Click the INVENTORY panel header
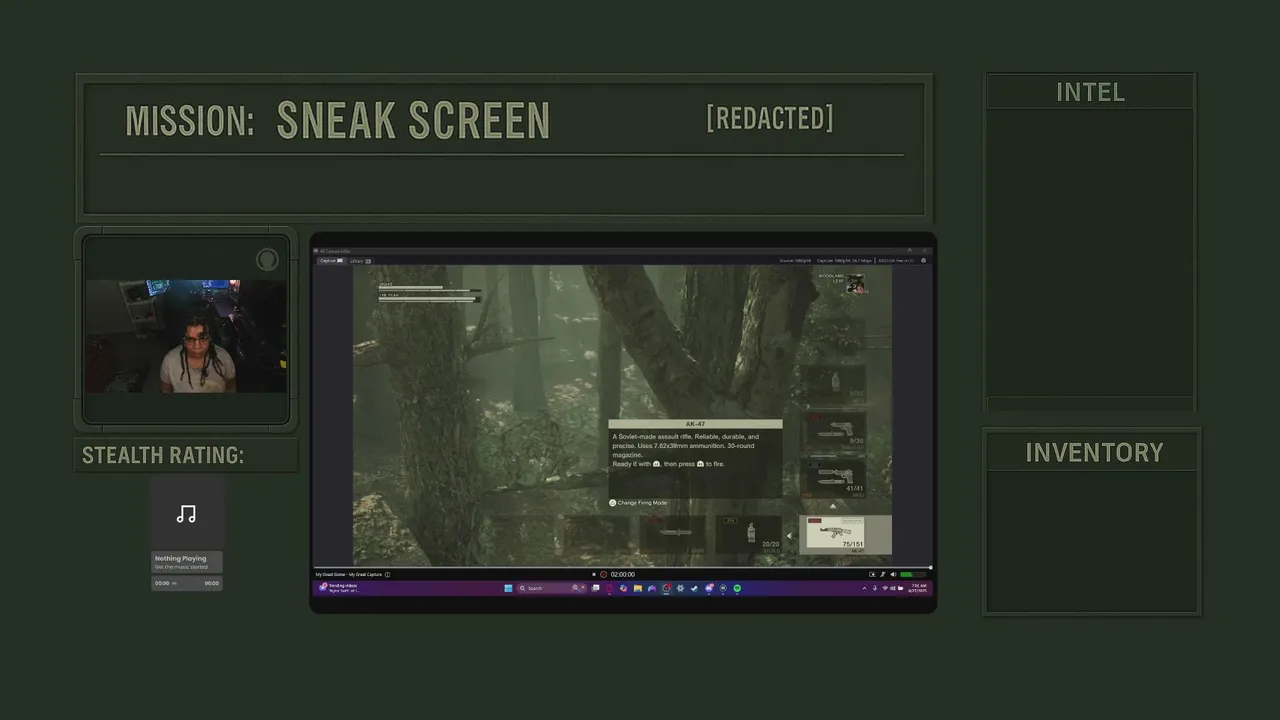The image size is (1280, 720). pos(1094,452)
